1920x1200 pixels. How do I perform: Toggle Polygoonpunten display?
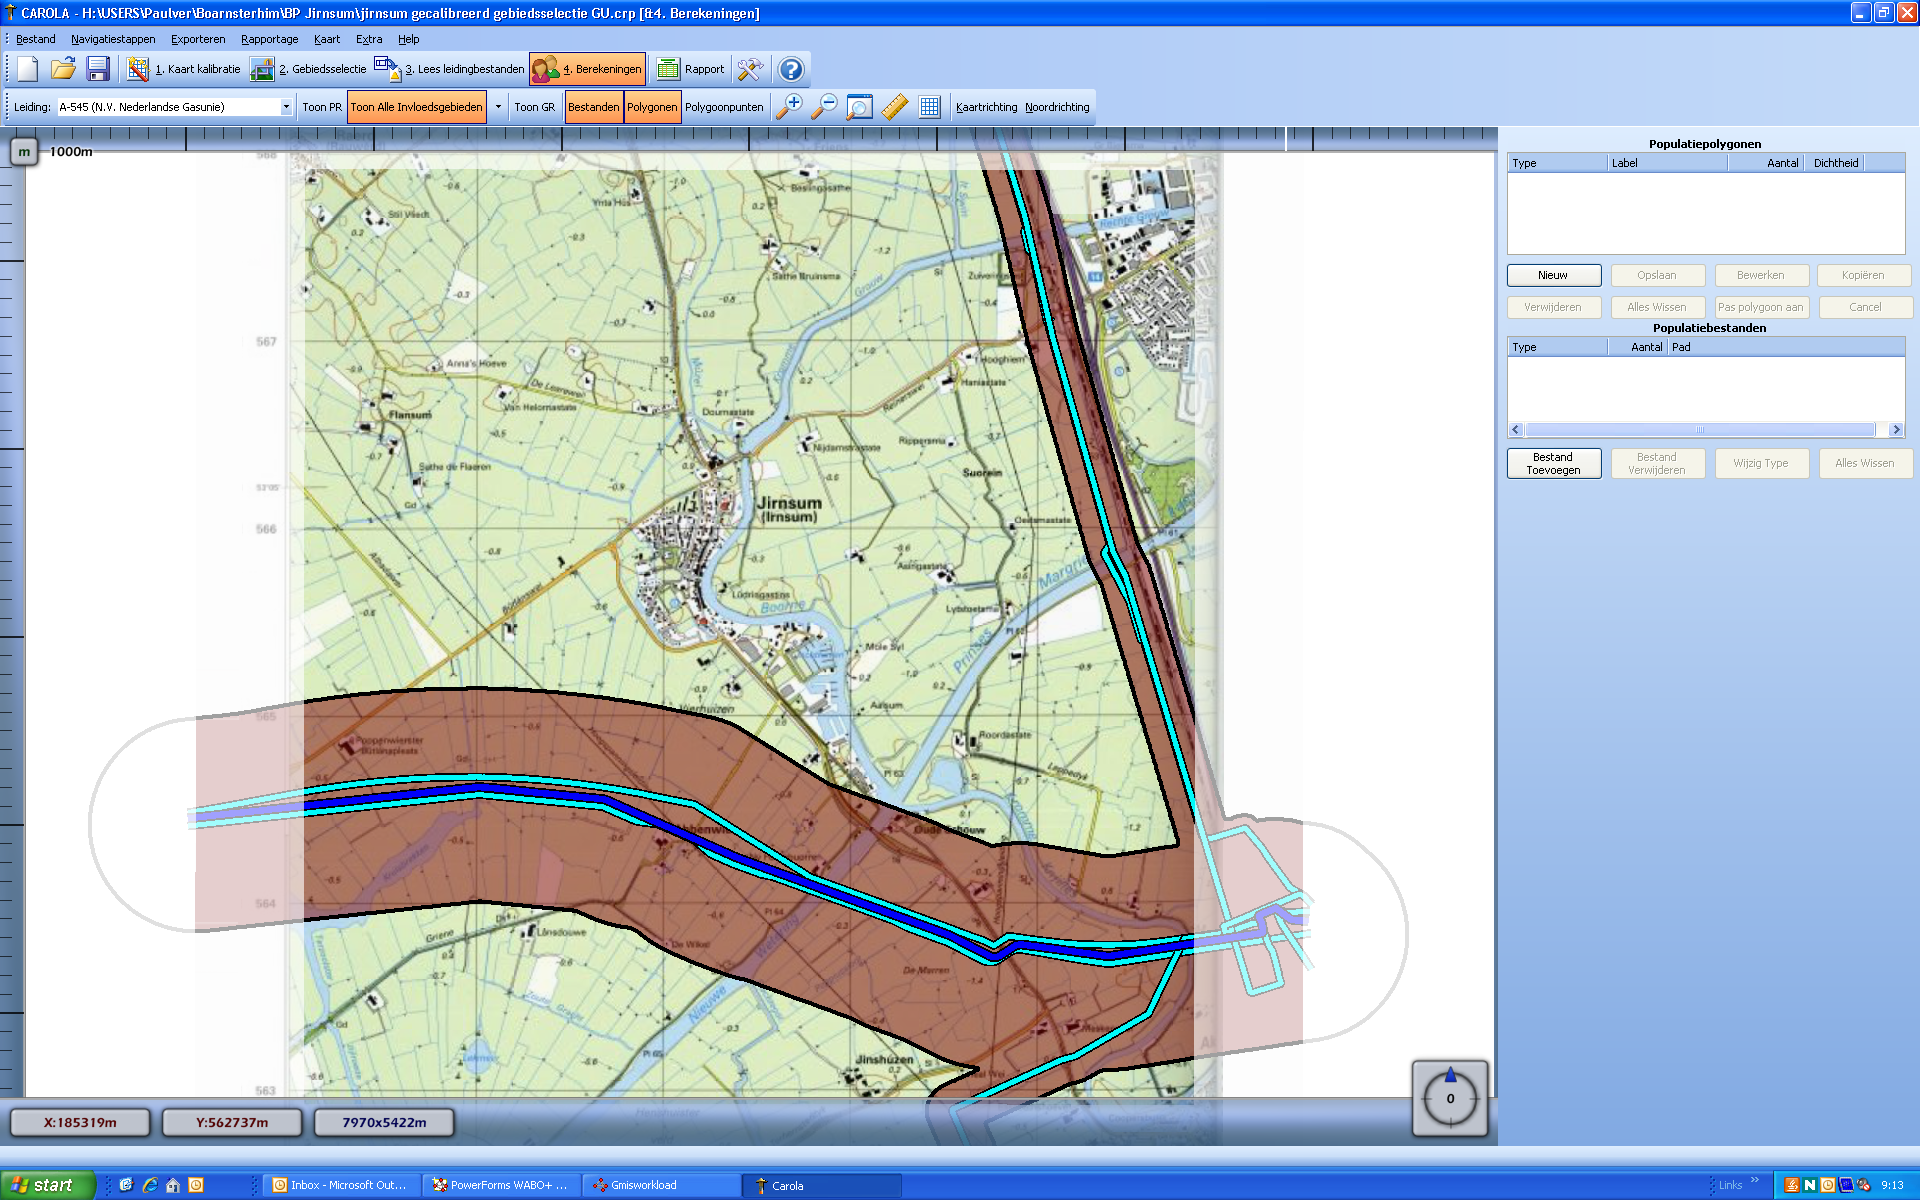724,107
